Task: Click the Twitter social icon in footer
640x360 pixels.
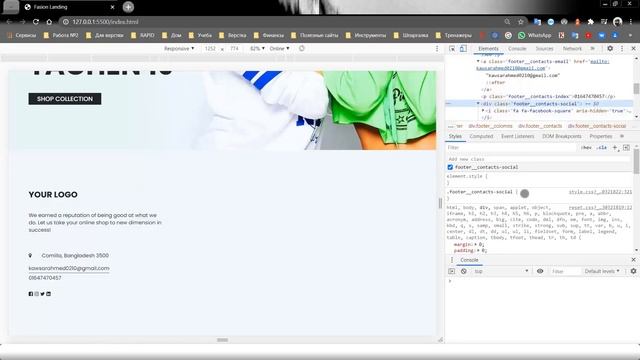Action: tap(42, 294)
